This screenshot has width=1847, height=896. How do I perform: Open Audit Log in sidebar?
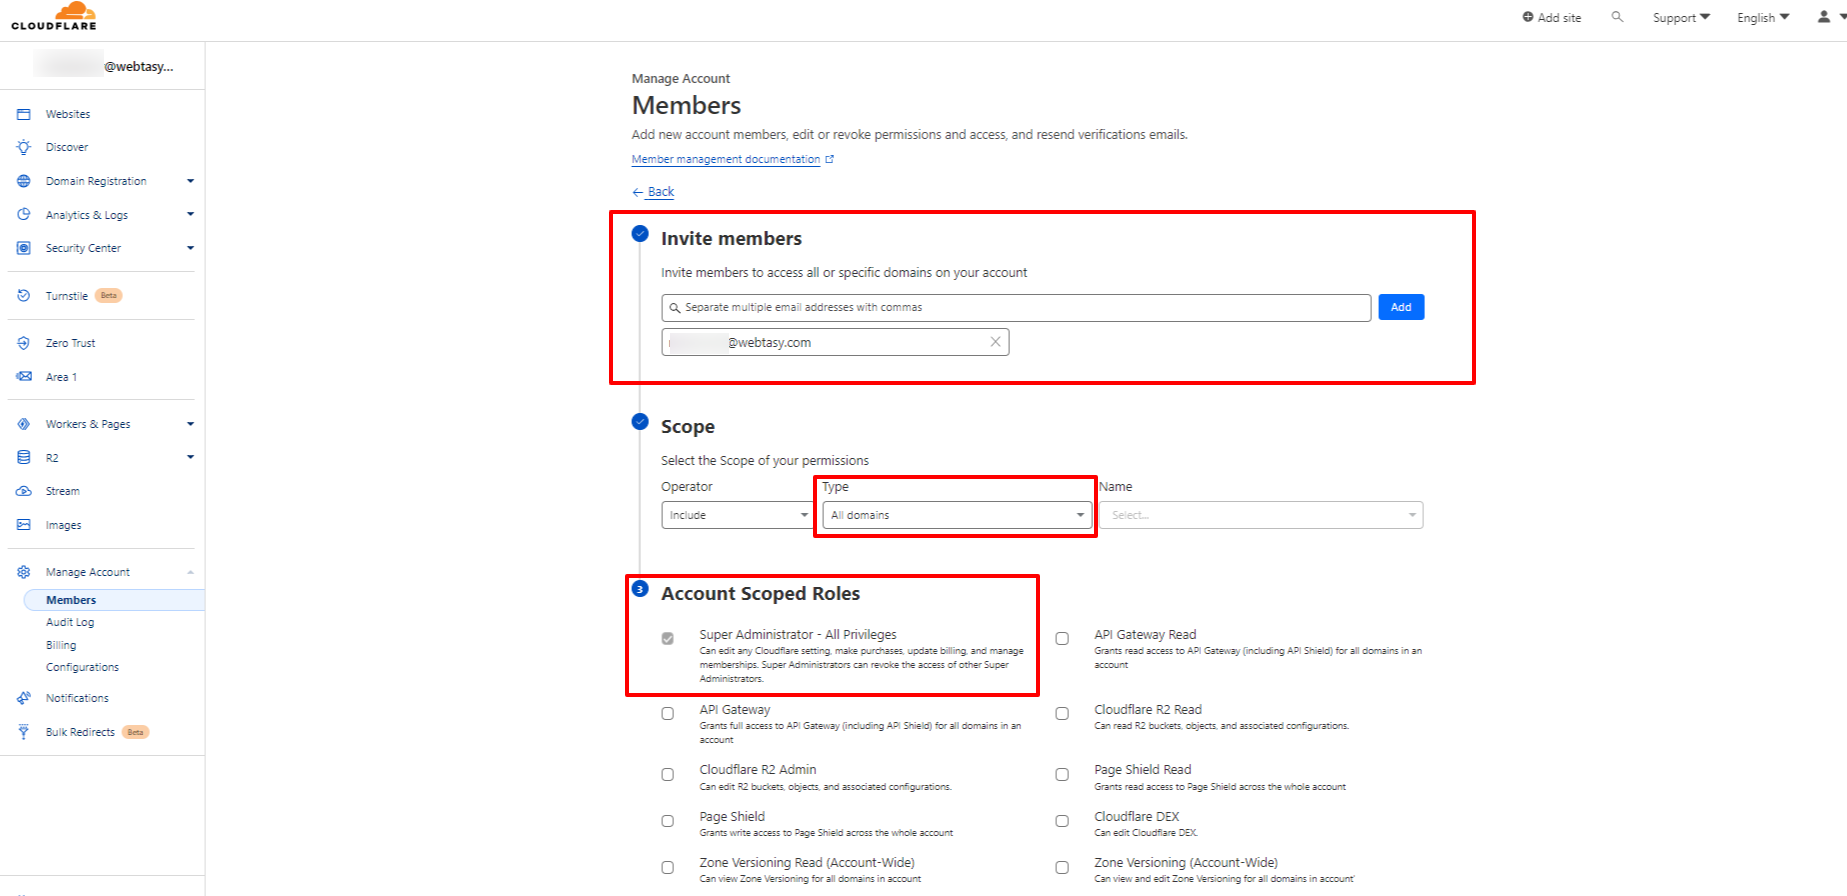tap(70, 622)
